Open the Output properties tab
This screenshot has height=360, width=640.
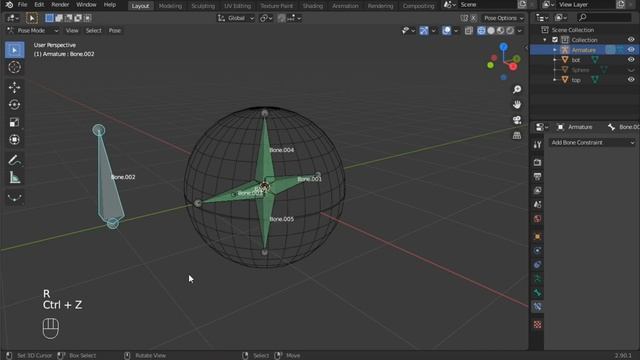click(x=538, y=176)
